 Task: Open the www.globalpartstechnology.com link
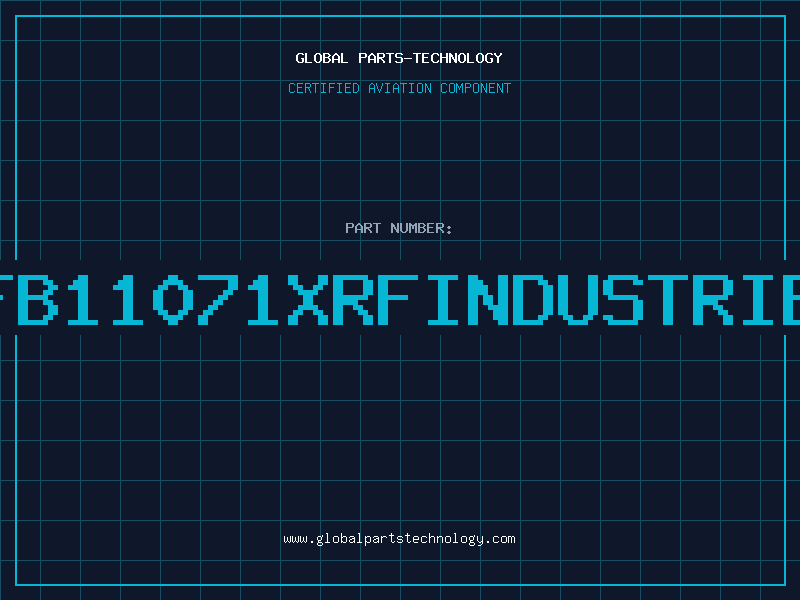coord(399,539)
